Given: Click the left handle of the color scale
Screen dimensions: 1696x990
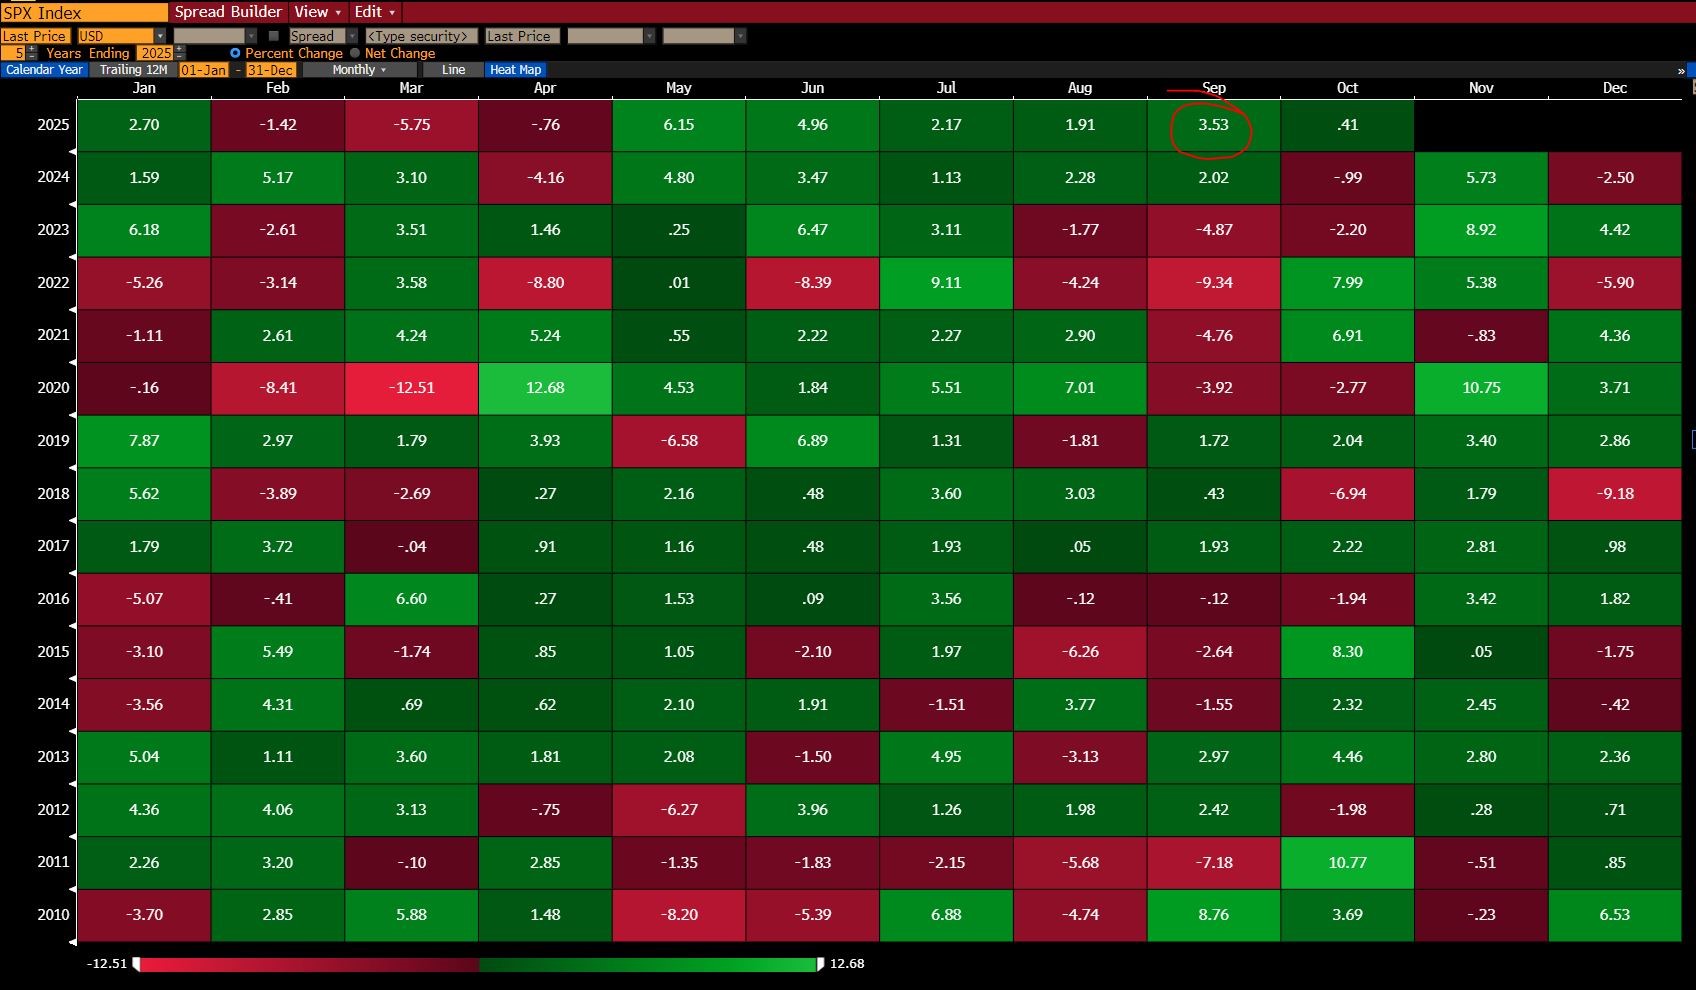Looking at the screenshot, I should pyautogui.click(x=136, y=964).
